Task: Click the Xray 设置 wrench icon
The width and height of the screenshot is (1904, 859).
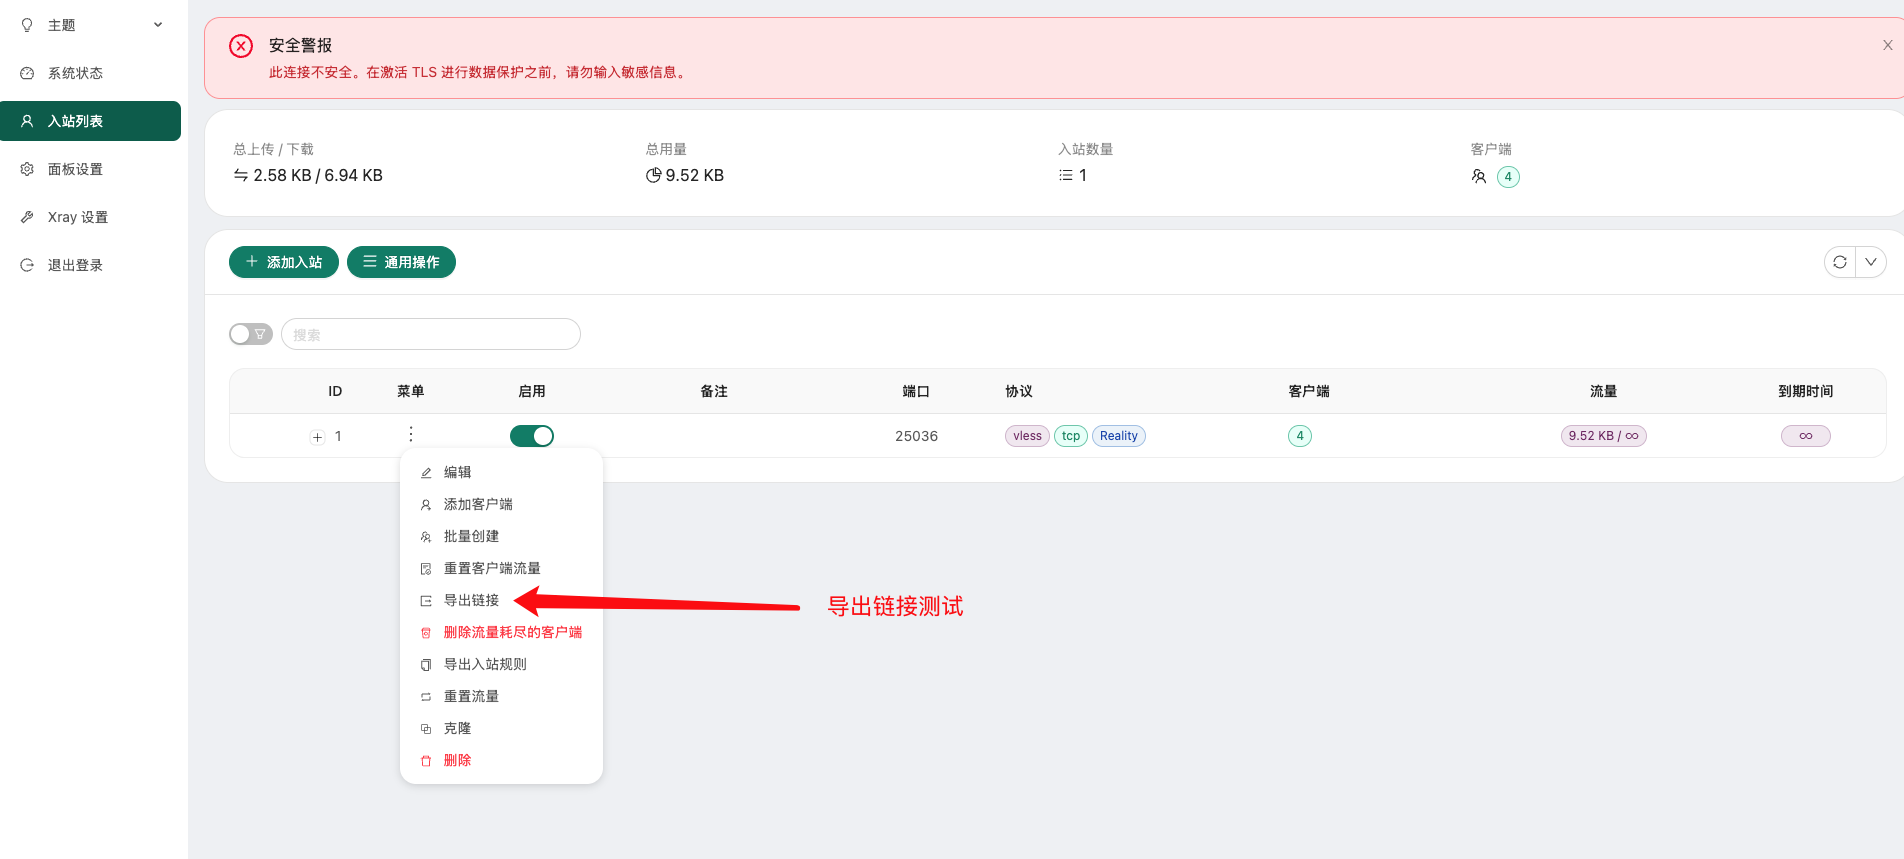Action: (x=27, y=217)
